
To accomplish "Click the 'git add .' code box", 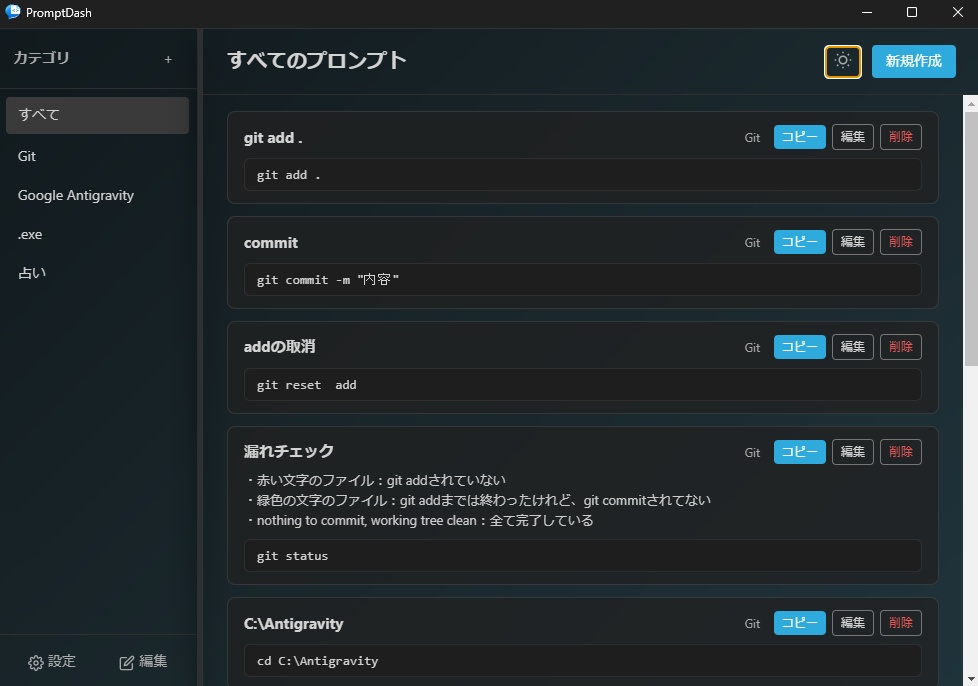I will click(x=583, y=175).
